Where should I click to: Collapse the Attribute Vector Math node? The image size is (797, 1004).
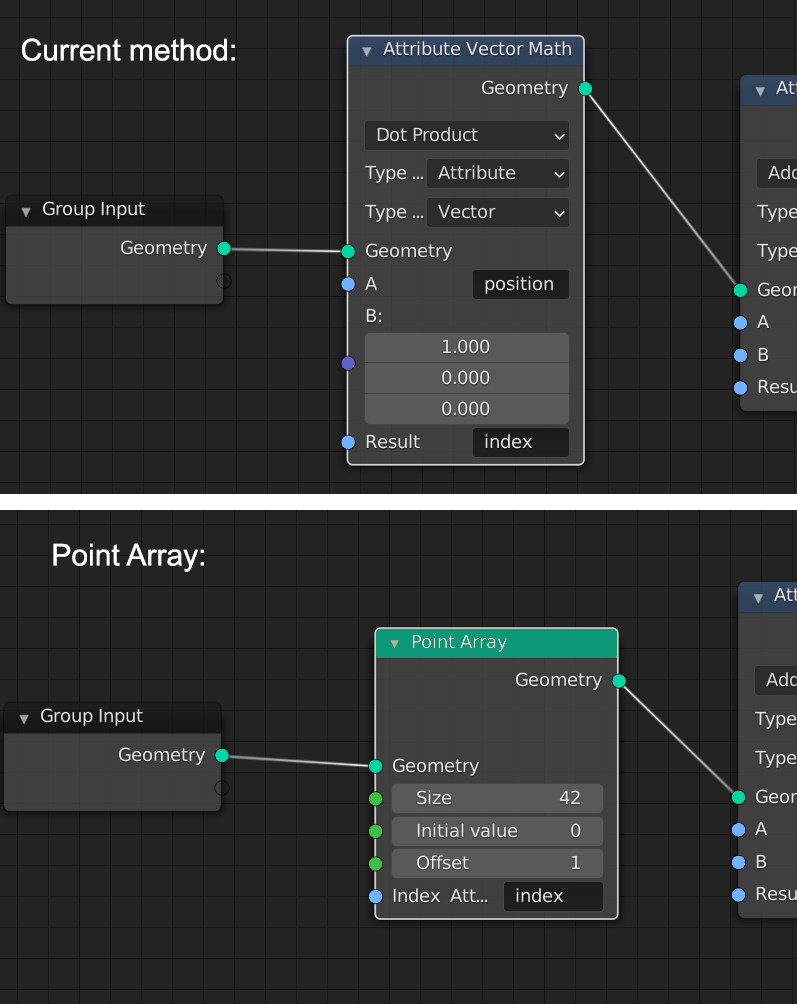click(367, 51)
